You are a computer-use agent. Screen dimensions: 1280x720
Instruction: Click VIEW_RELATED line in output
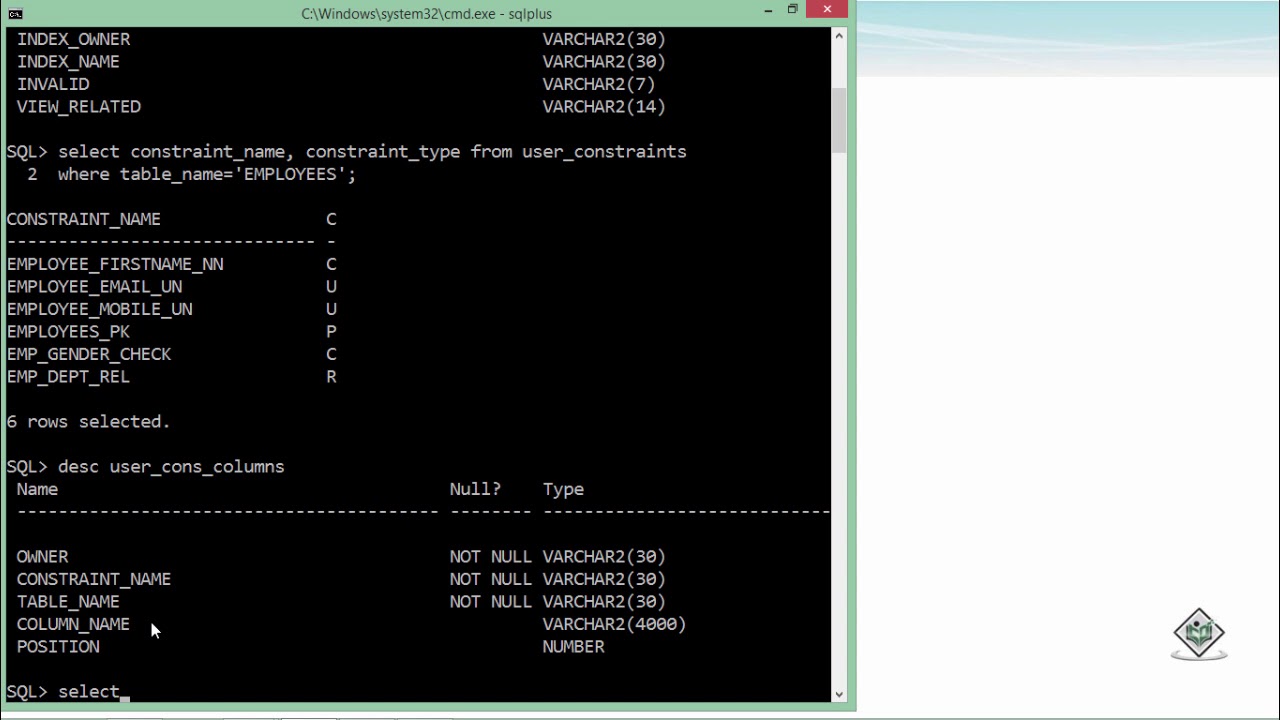(x=78, y=107)
